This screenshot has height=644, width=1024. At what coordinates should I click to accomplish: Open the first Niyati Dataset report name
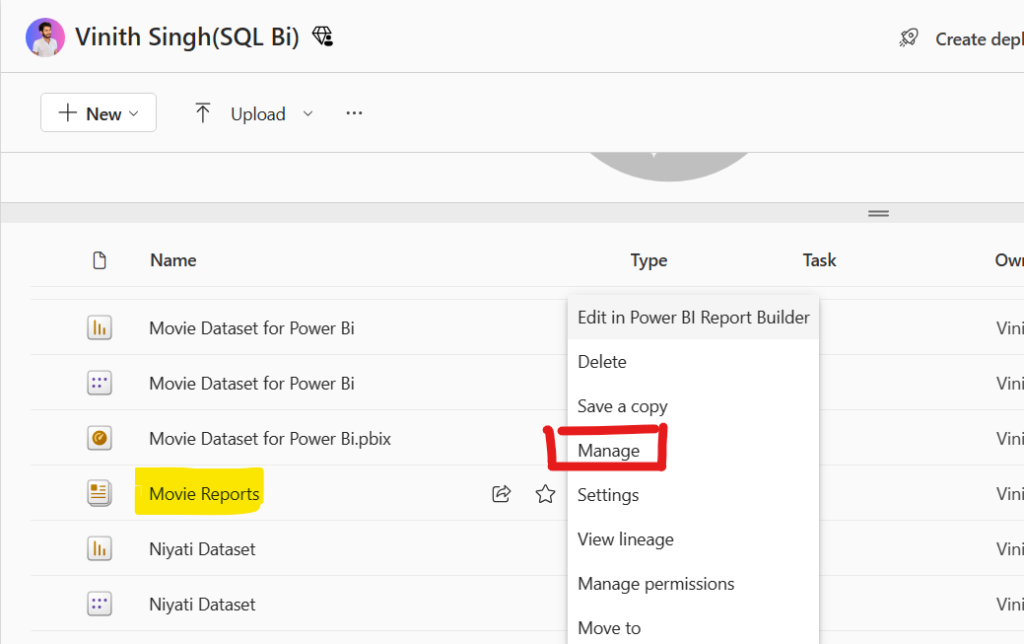(202, 549)
